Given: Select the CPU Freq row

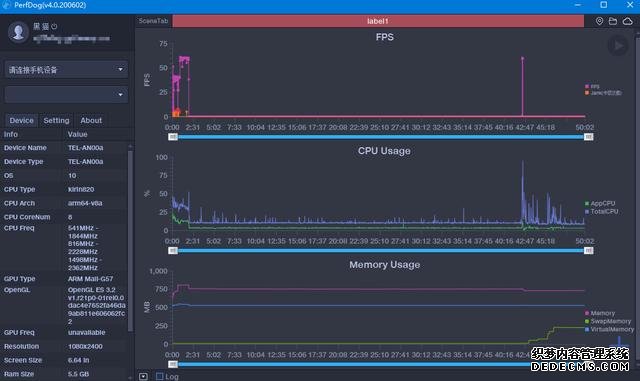Looking at the screenshot, I should [64, 248].
